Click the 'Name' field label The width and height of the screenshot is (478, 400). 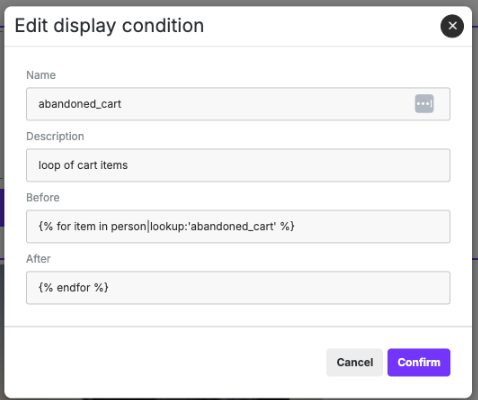tap(41, 75)
